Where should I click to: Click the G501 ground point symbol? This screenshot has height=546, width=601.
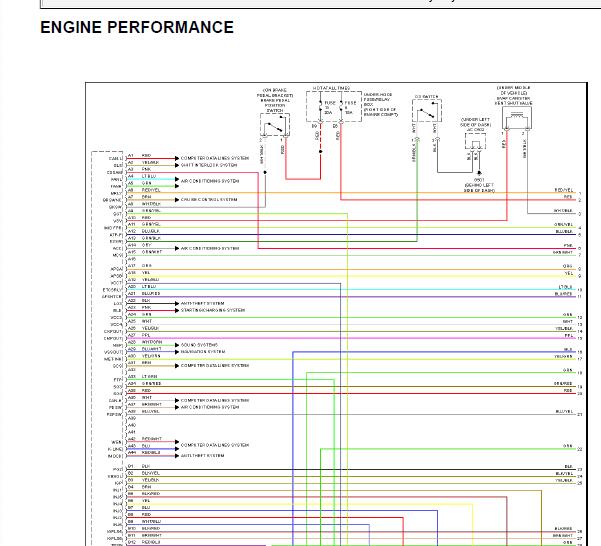pyautogui.click(x=479, y=173)
